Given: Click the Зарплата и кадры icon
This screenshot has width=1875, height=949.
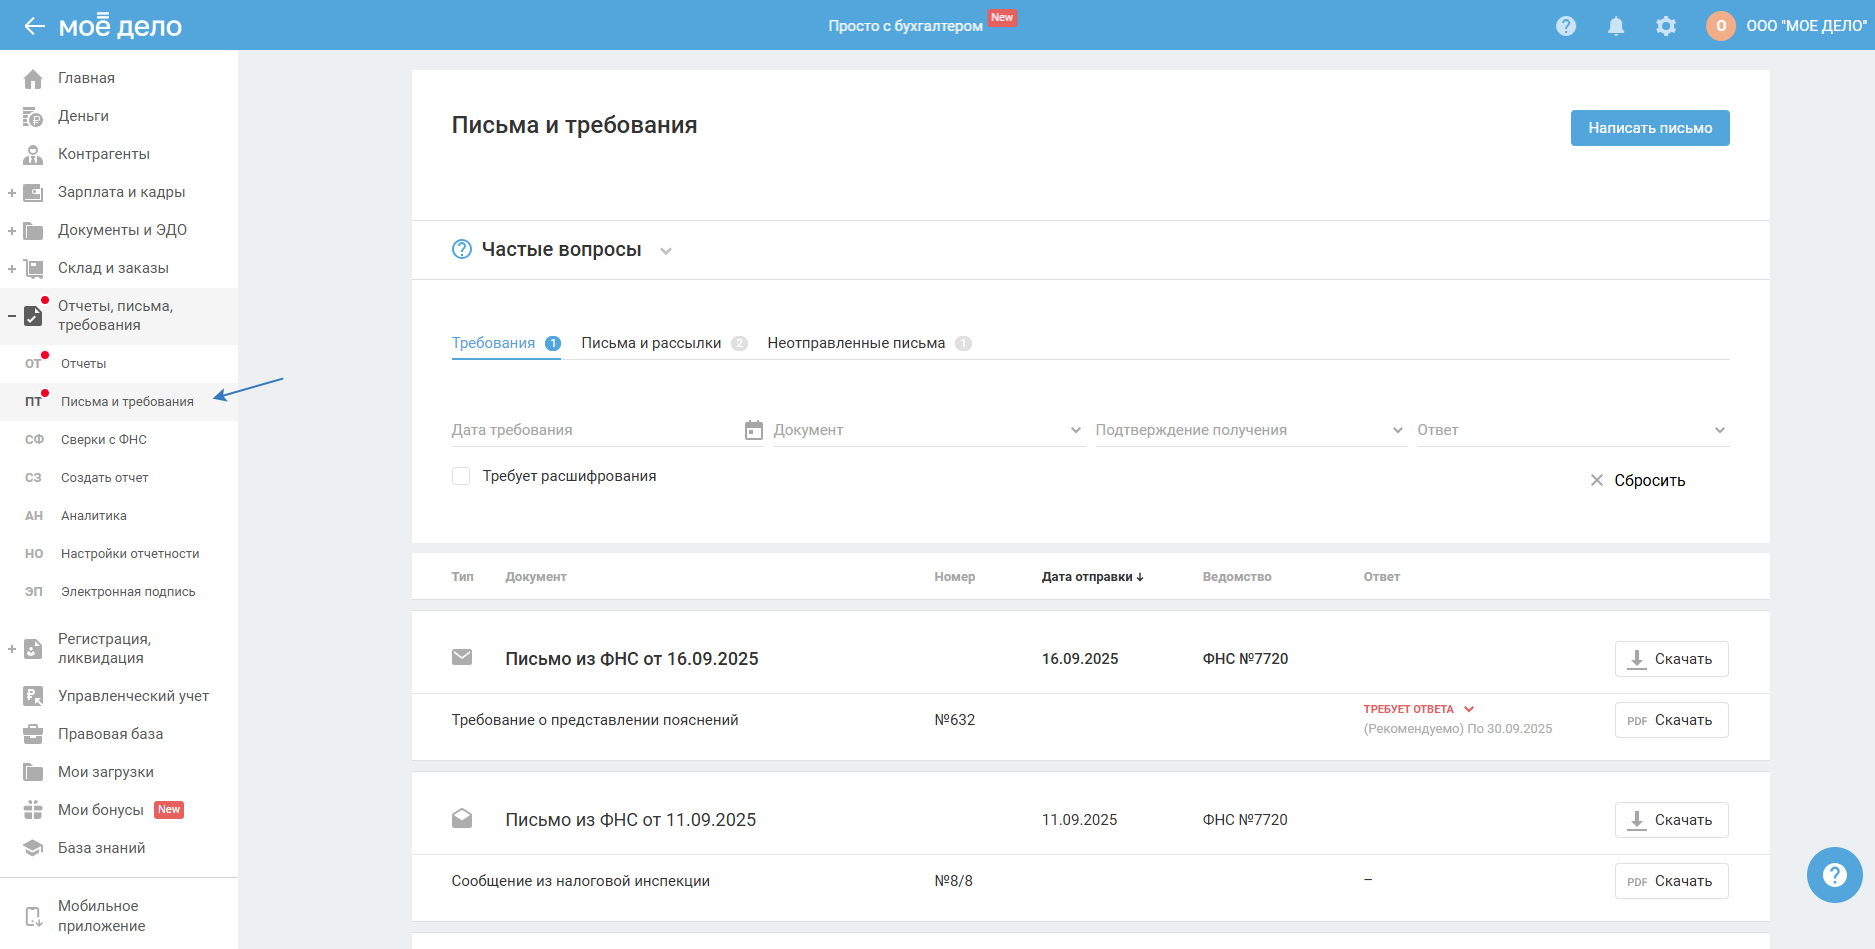Looking at the screenshot, I should pos(33,192).
